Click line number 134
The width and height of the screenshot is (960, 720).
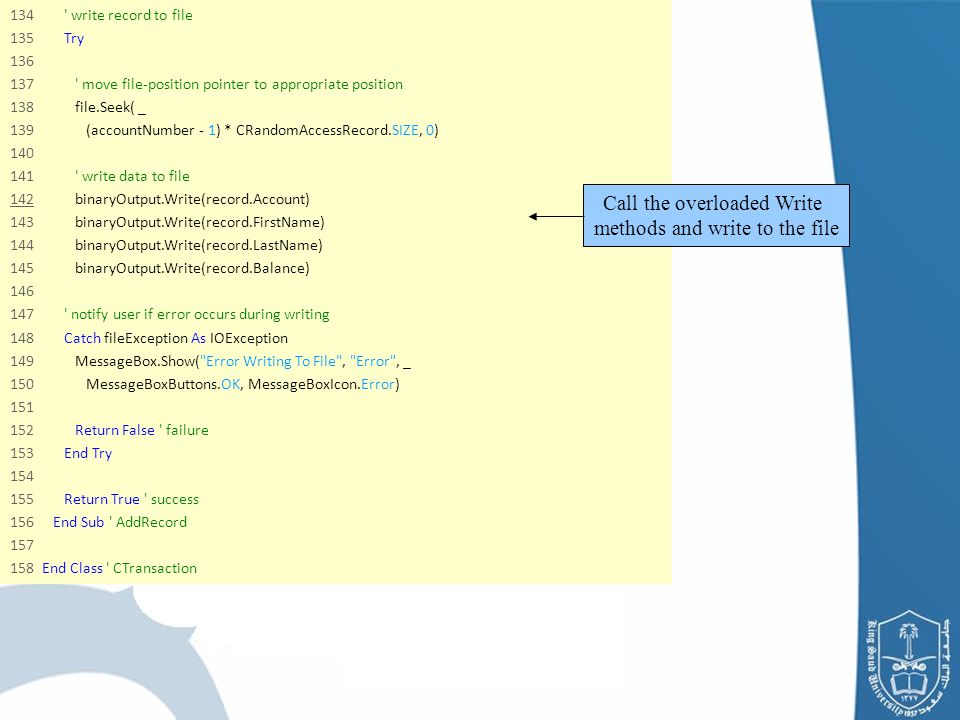[22, 15]
